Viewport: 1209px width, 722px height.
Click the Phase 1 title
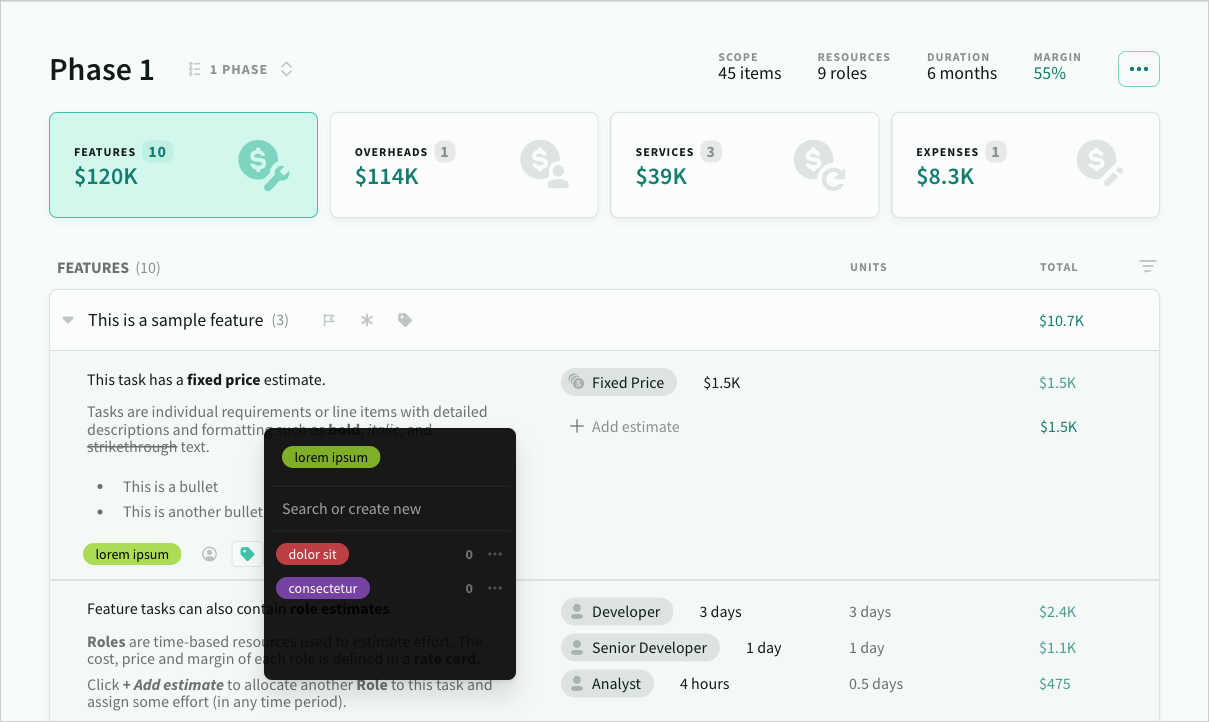tap(102, 69)
